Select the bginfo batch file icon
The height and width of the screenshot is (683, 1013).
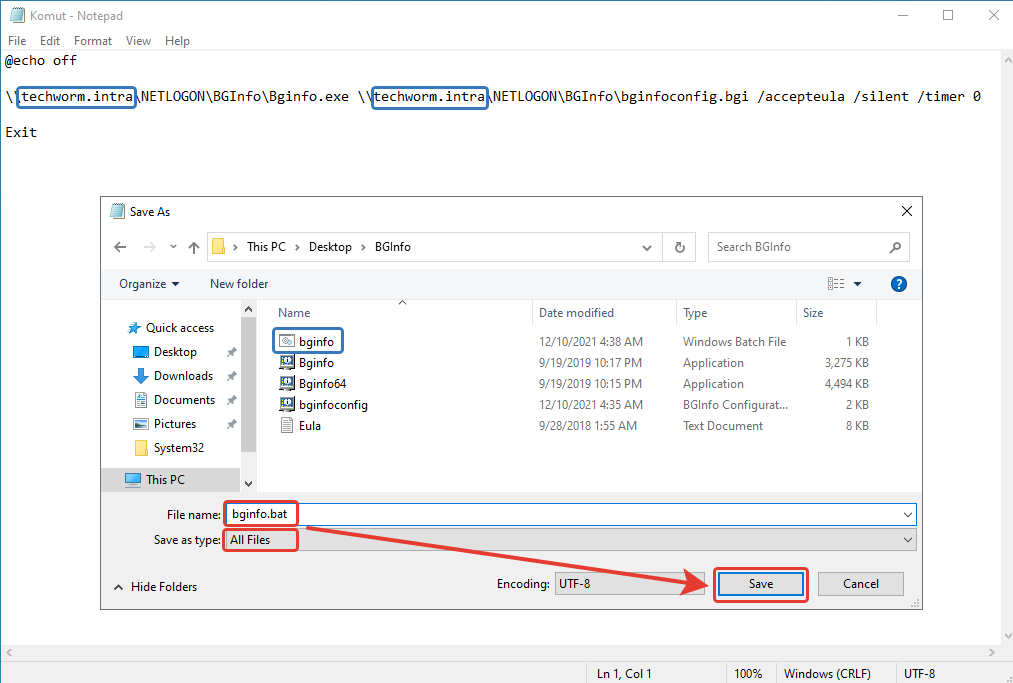pos(287,341)
